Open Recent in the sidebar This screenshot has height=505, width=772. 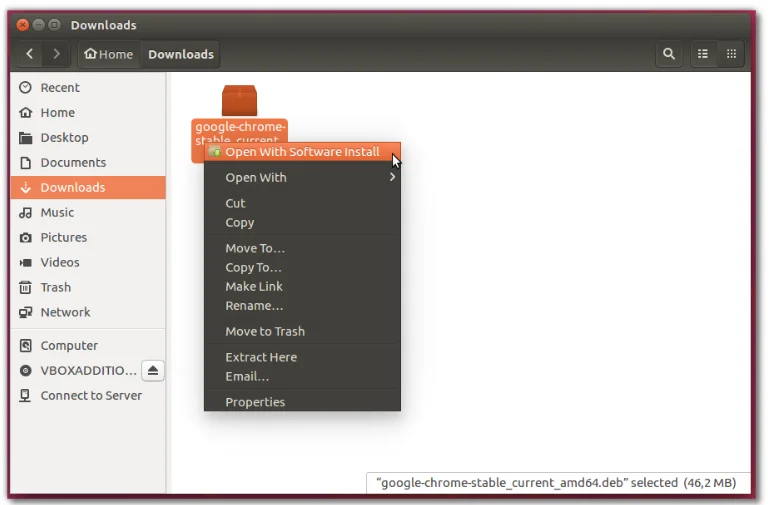[88, 88]
